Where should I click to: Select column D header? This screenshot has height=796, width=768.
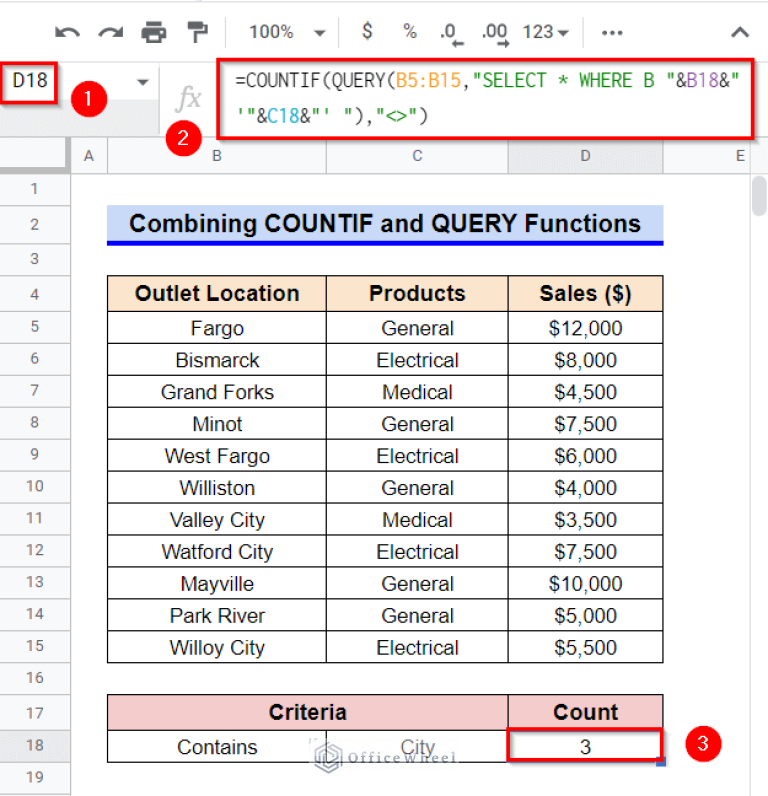[x=585, y=155]
